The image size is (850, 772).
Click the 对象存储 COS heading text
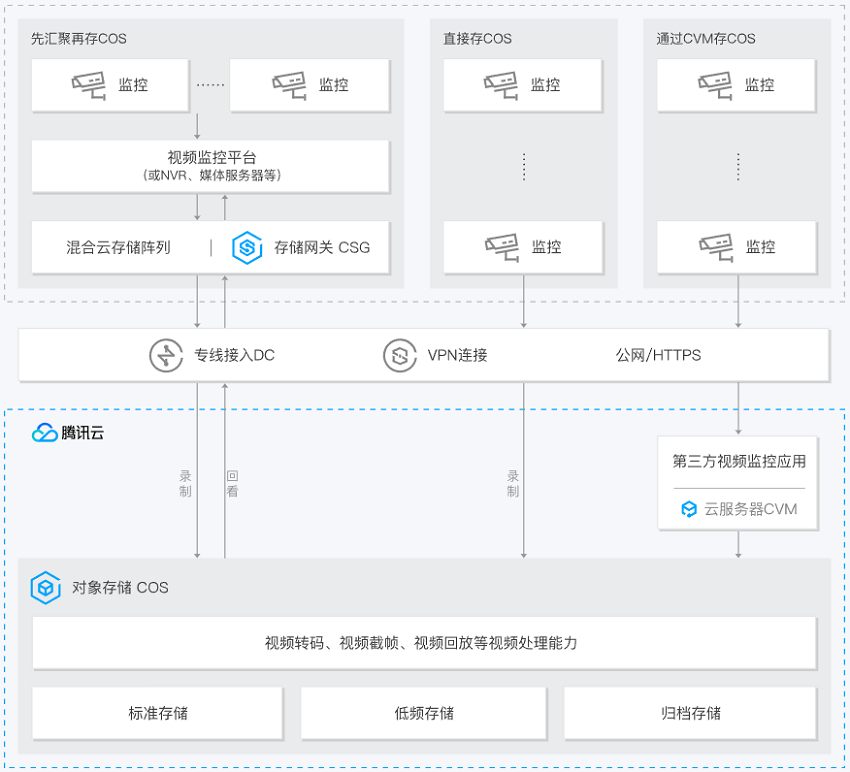pyautogui.click(x=120, y=588)
